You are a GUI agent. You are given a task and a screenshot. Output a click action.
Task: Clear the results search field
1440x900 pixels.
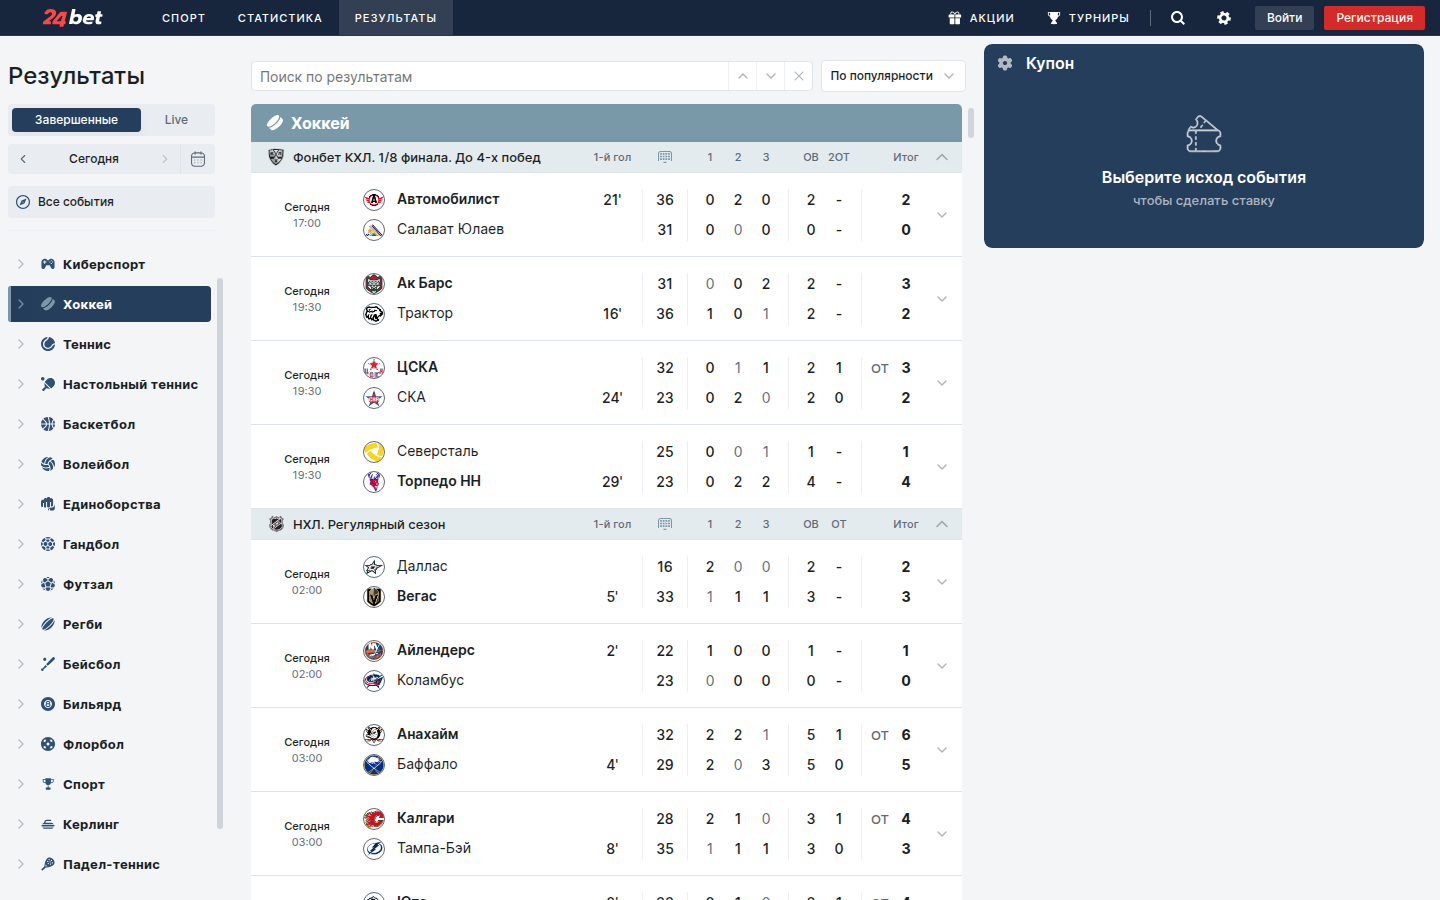(x=798, y=76)
